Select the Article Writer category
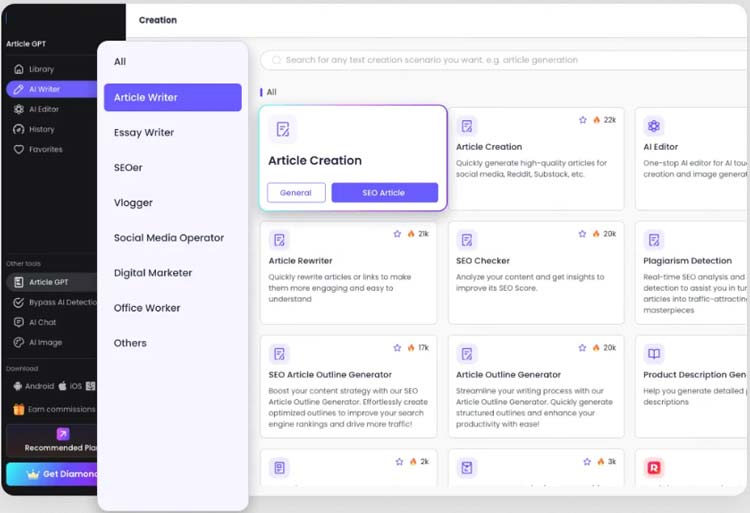 point(173,98)
